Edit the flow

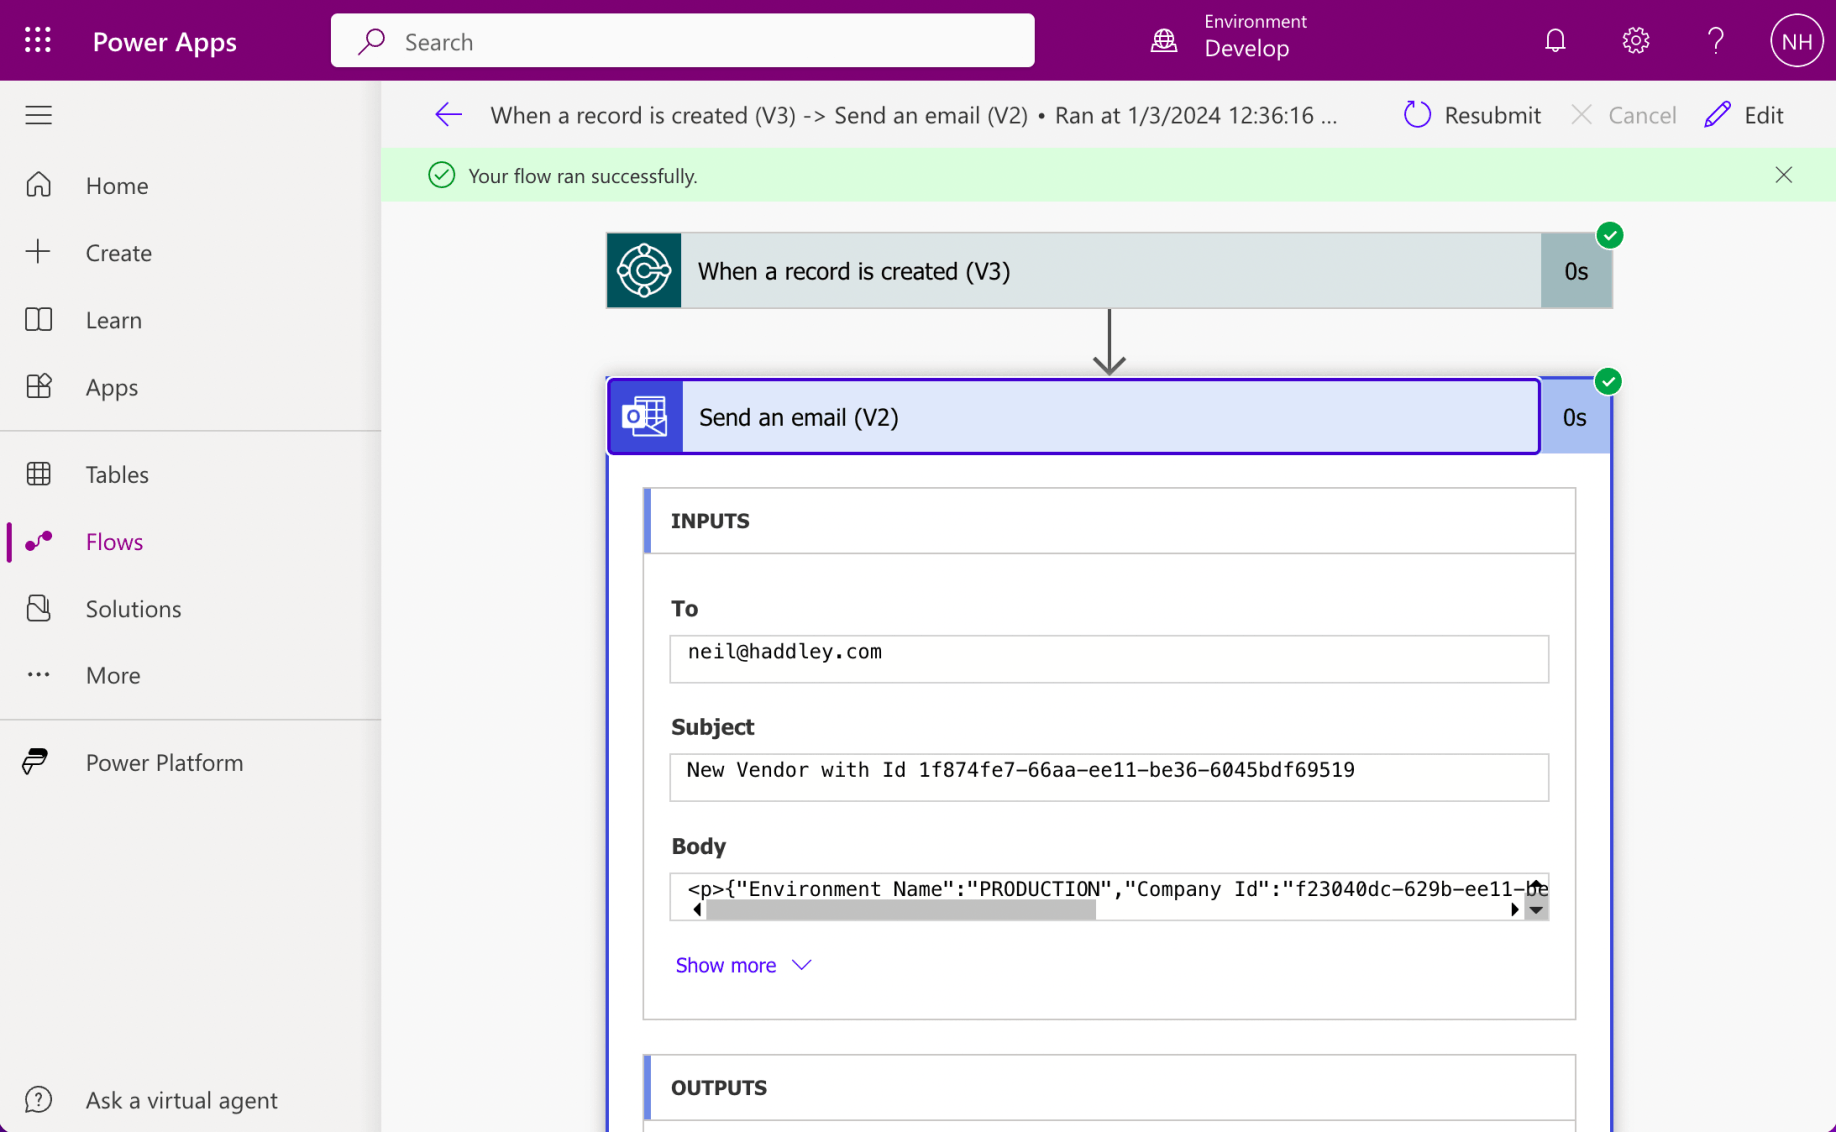1745,115
